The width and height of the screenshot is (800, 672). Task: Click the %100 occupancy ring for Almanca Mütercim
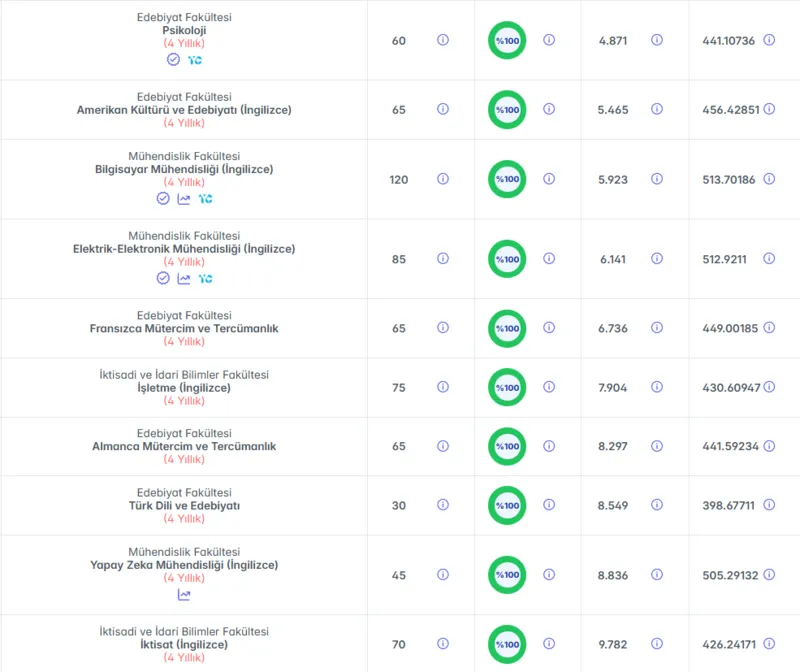[507, 446]
